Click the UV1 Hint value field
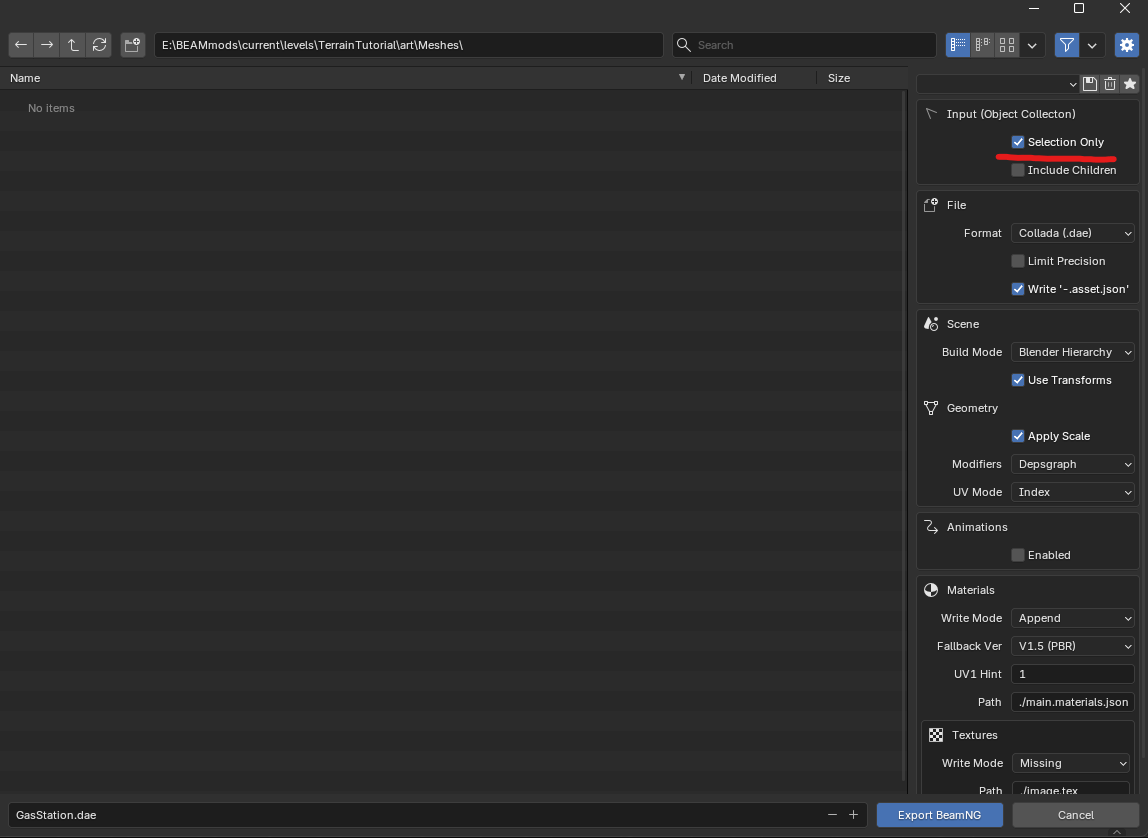The width and height of the screenshot is (1148, 838). (1073, 674)
